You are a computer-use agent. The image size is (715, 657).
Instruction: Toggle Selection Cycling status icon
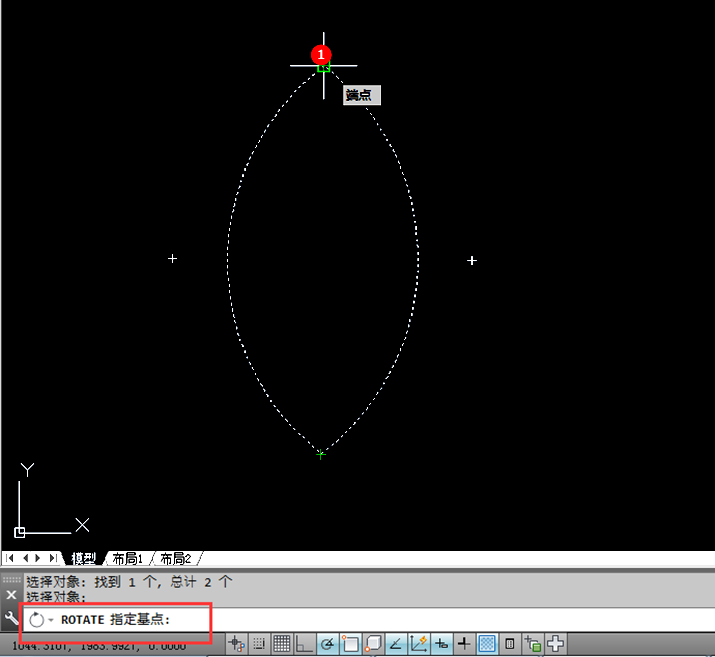[533, 644]
